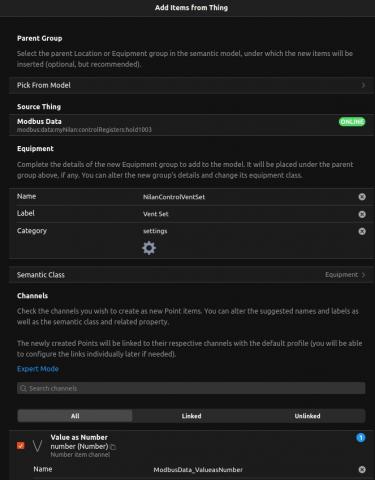This screenshot has width=375, height=480.
Task: Clear the Label field
Action: (x=362, y=214)
